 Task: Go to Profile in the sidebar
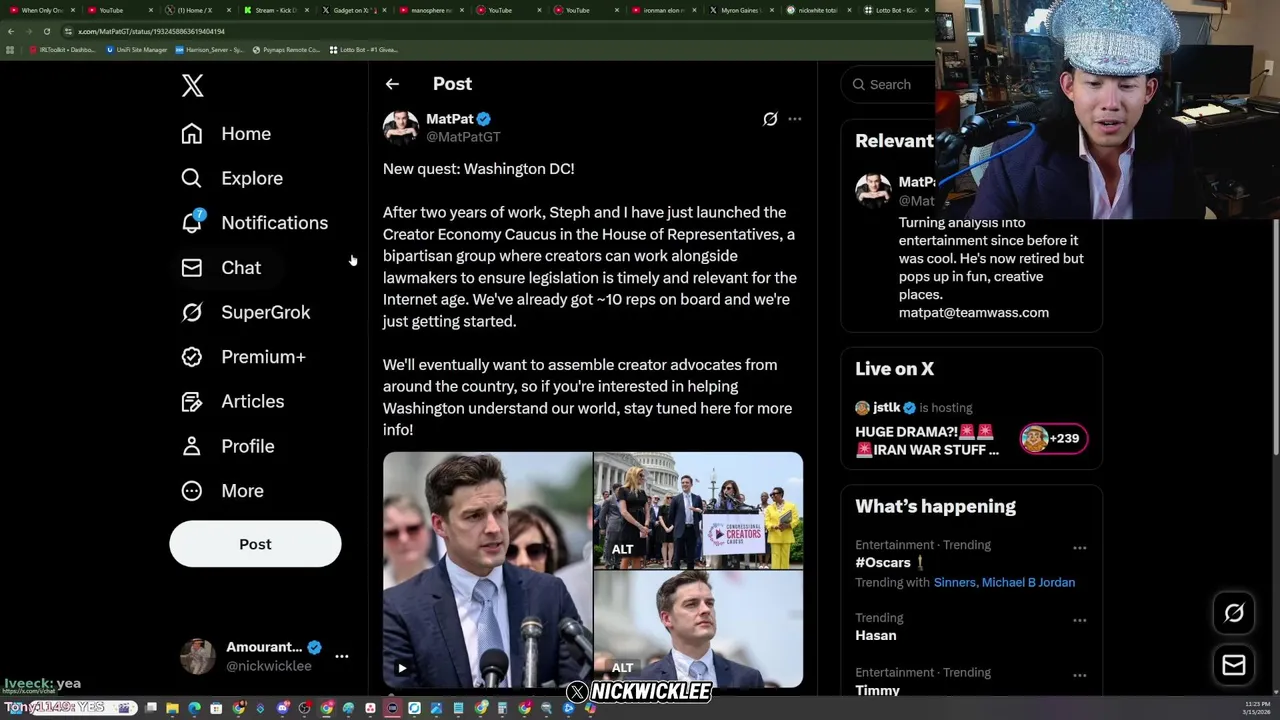(x=227, y=446)
